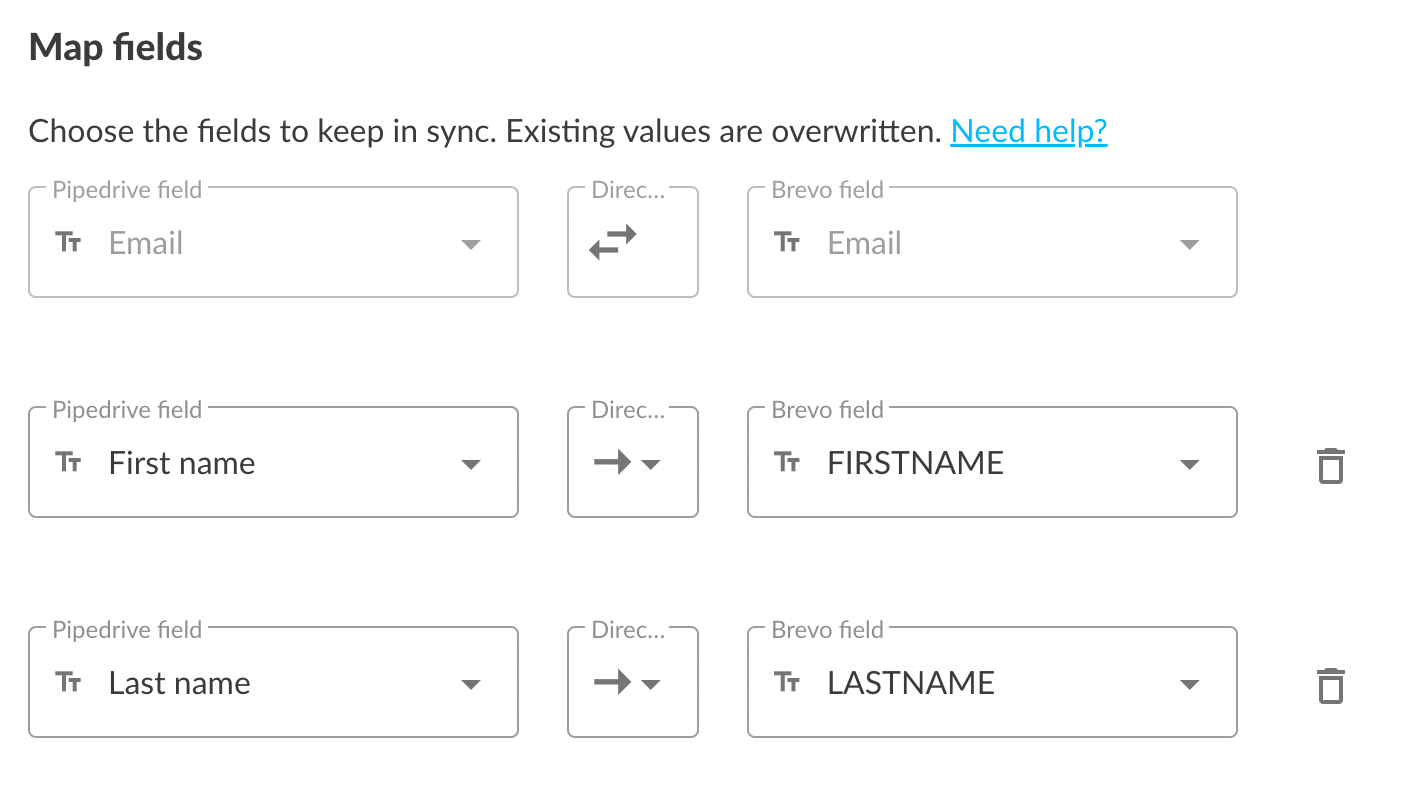Click text-type icon beside LASTNAME
Image resolution: width=1422 pixels, height=788 pixels.
(x=788, y=683)
